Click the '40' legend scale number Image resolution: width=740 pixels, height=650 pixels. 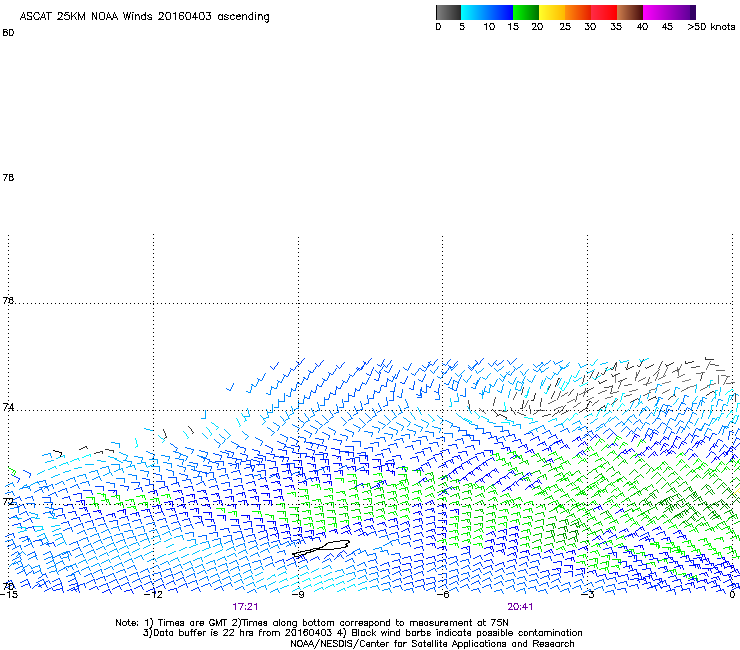click(x=642, y=27)
